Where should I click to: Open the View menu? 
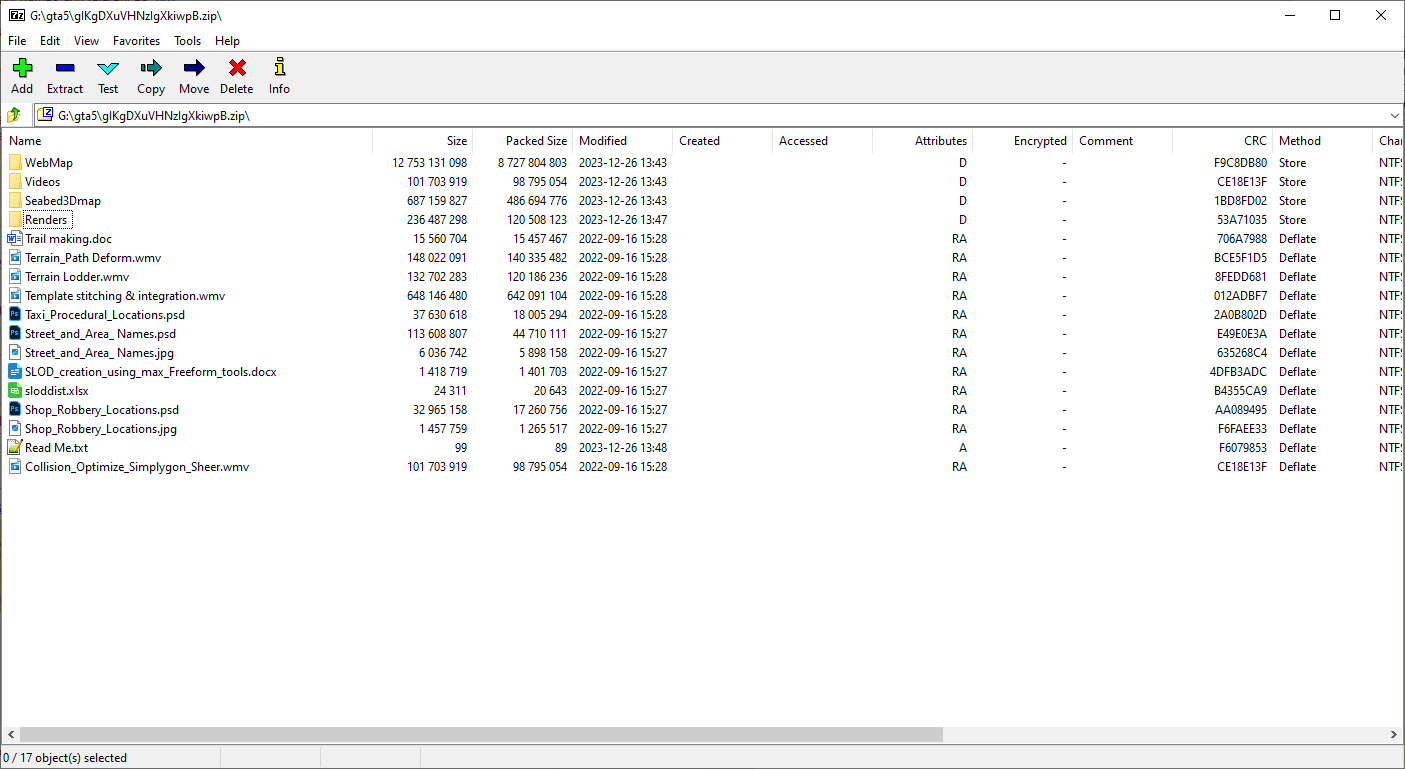pos(86,41)
